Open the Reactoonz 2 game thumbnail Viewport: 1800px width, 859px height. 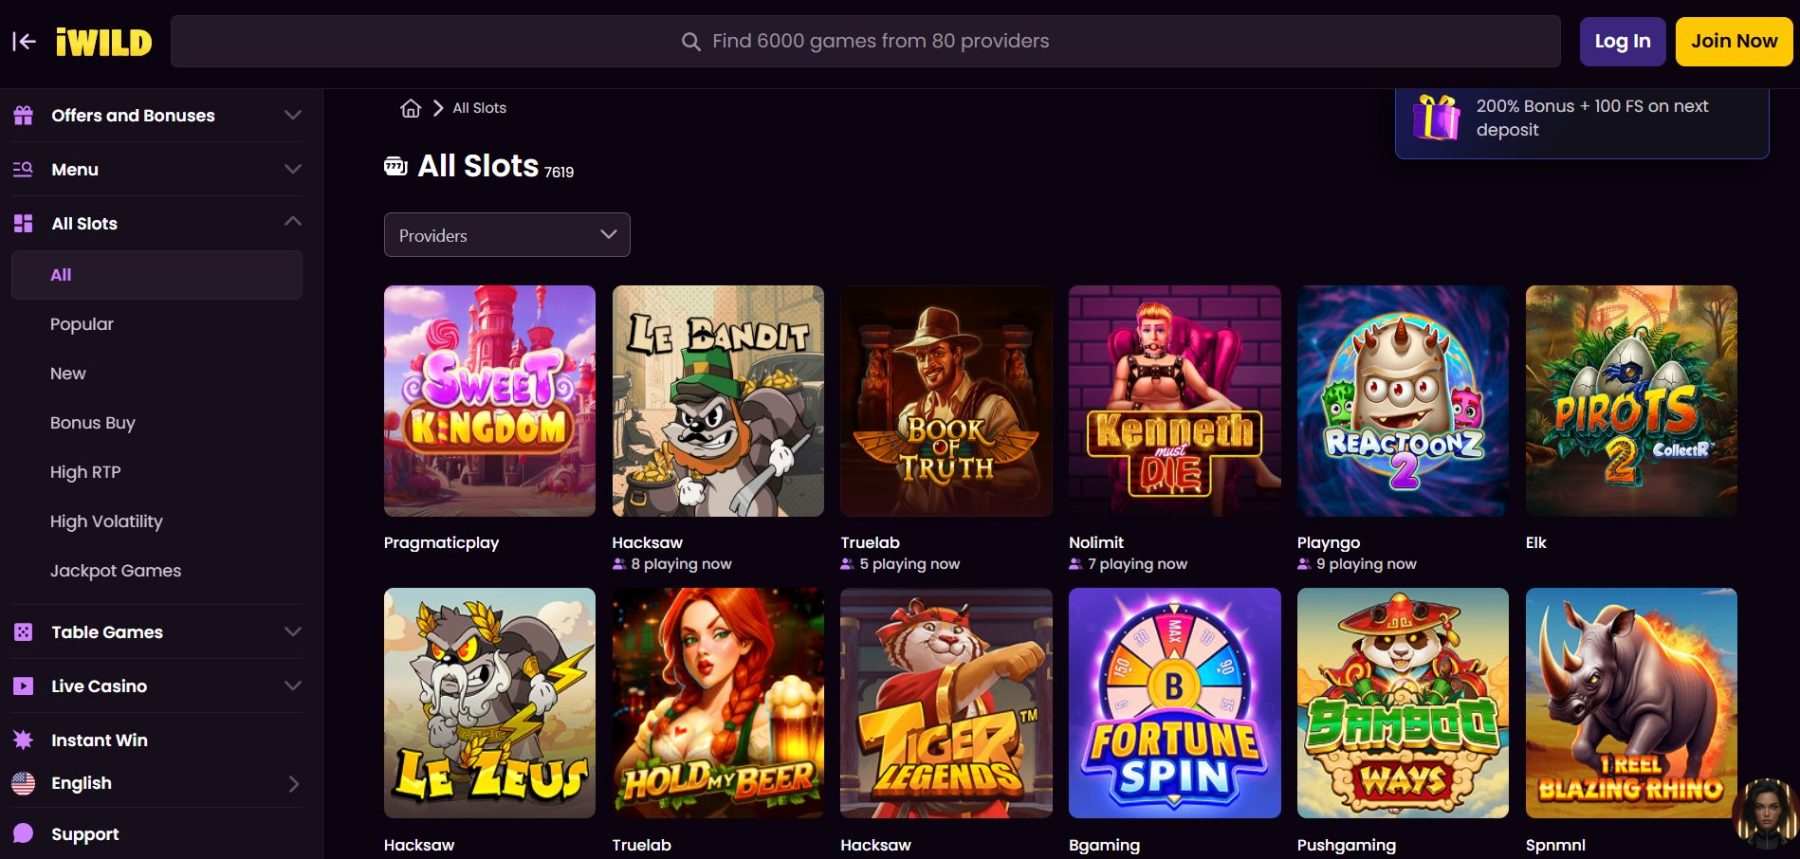(x=1402, y=401)
